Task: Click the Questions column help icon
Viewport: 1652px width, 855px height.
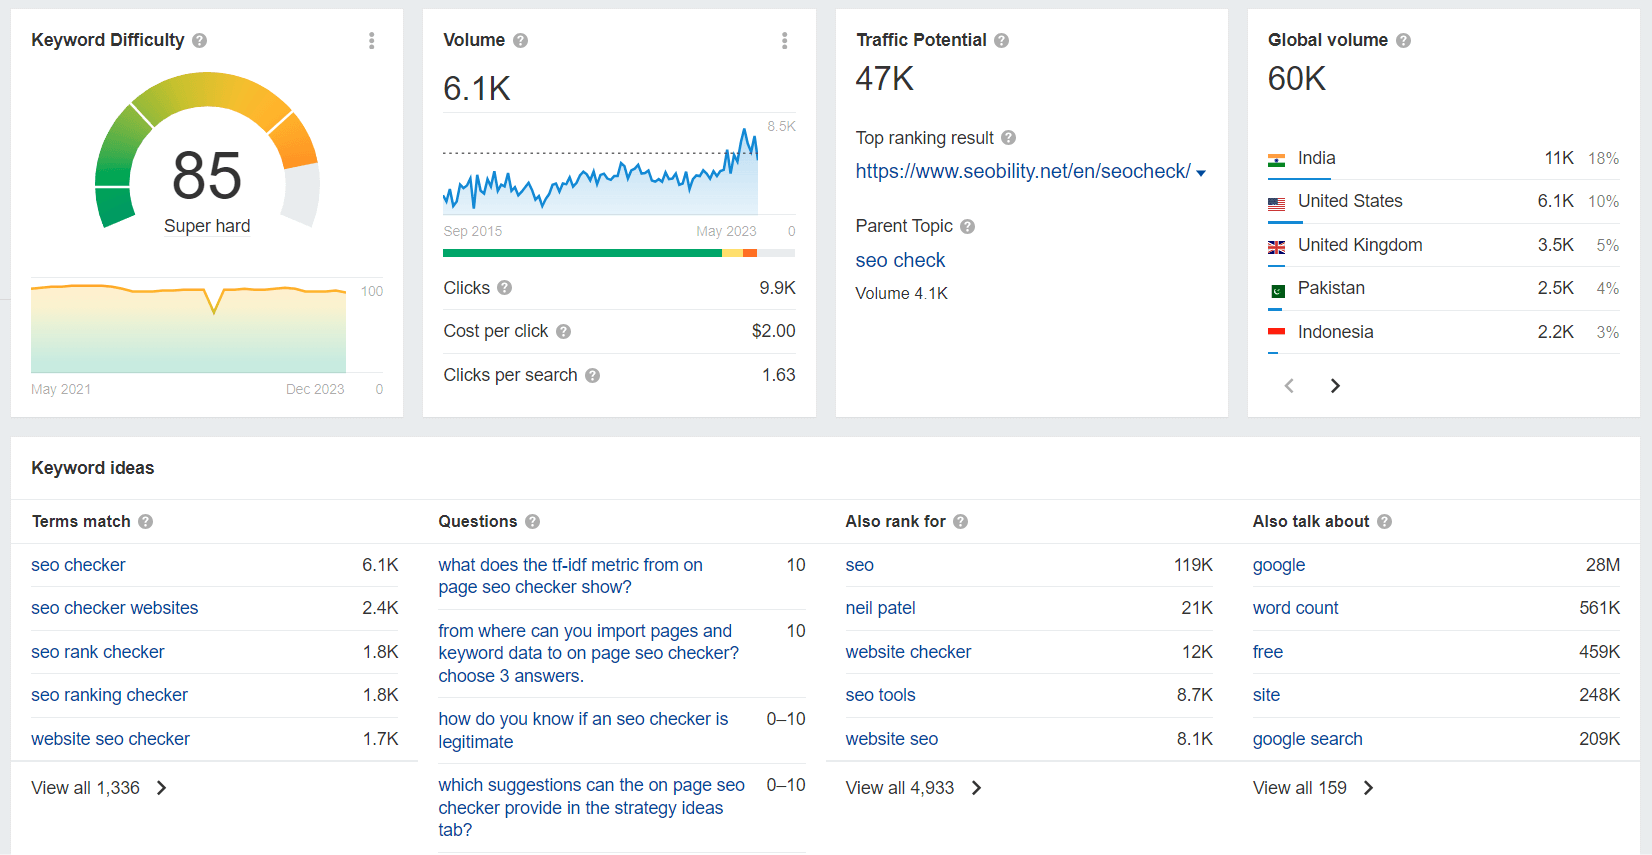Action: (532, 522)
